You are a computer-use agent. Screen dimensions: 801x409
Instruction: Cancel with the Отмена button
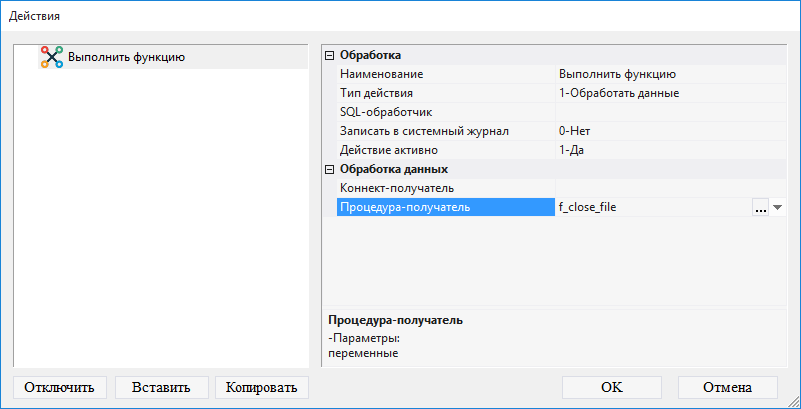click(727, 387)
